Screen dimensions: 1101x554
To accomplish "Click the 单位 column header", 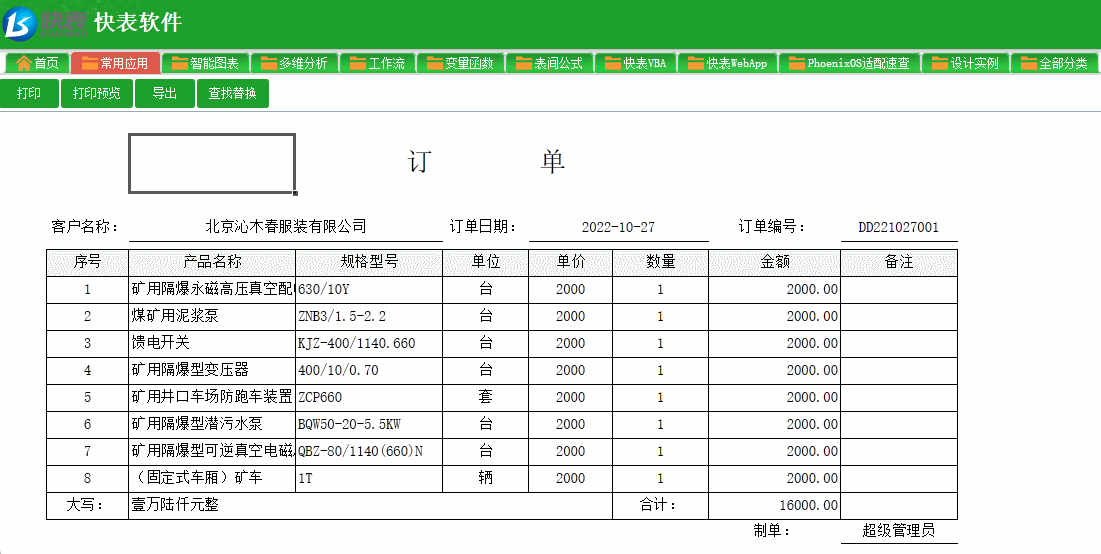I will [x=486, y=262].
